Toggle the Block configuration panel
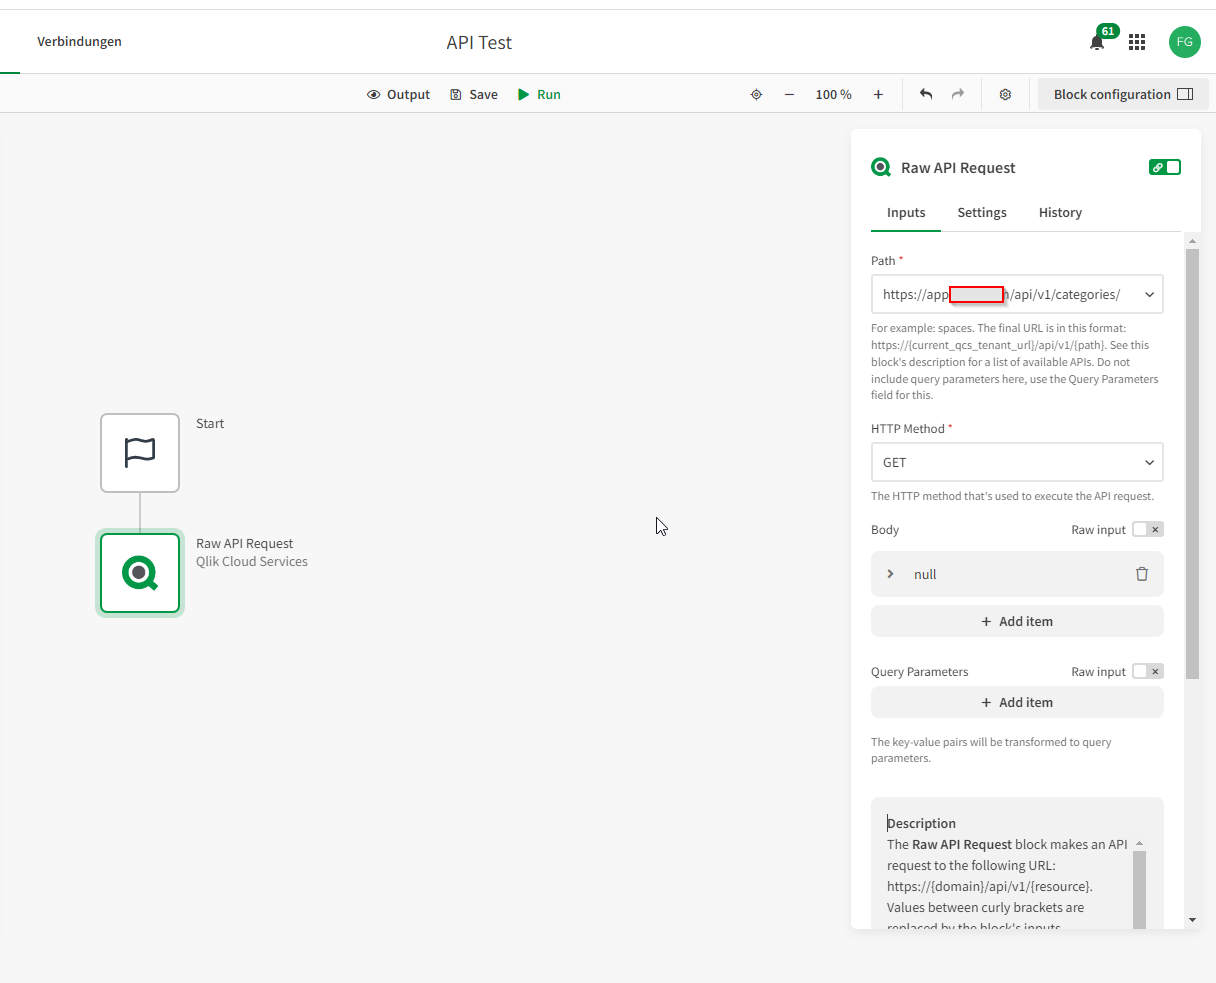 [1123, 94]
